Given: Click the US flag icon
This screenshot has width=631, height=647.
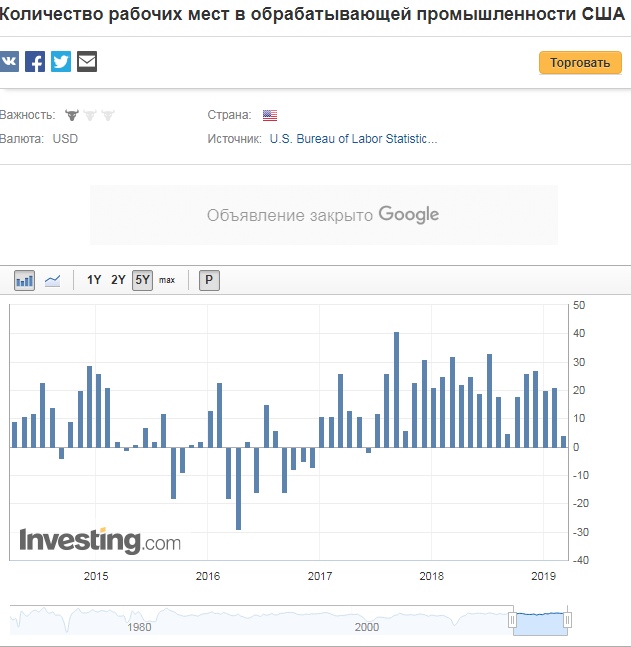Looking at the screenshot, I should coord(270,115).
